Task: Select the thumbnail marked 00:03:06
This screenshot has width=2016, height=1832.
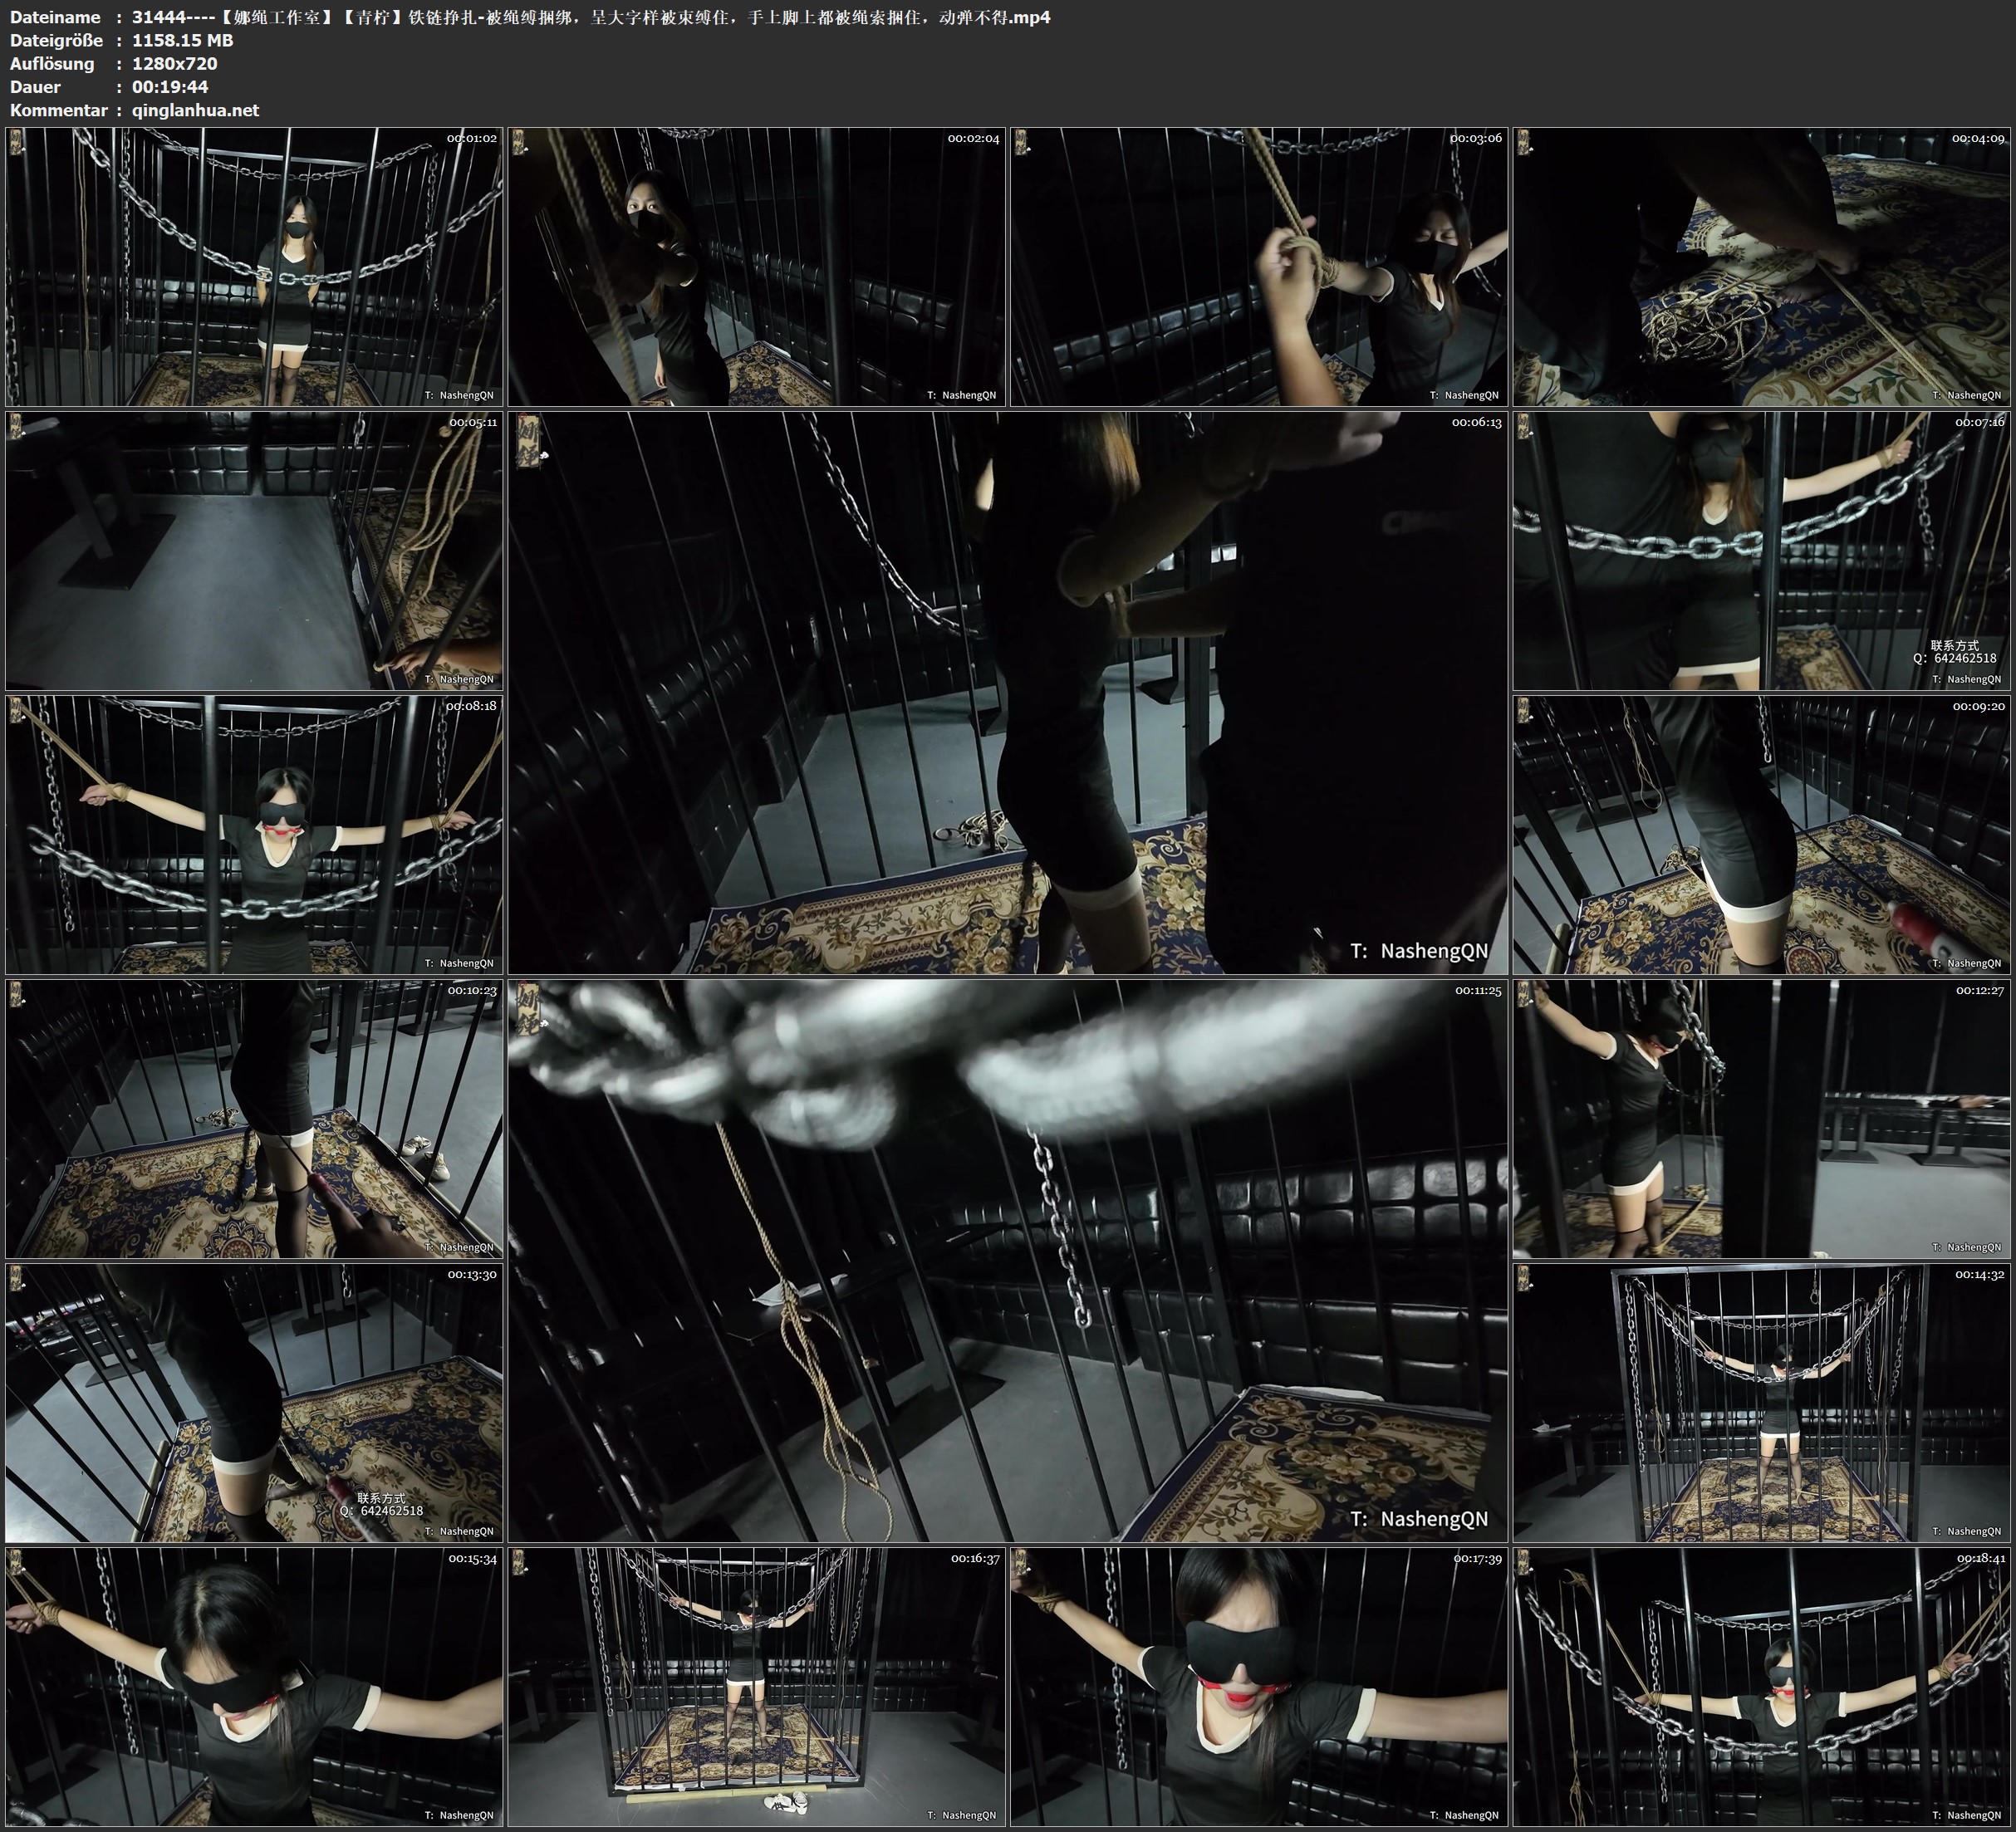Action: [1259, 266]
